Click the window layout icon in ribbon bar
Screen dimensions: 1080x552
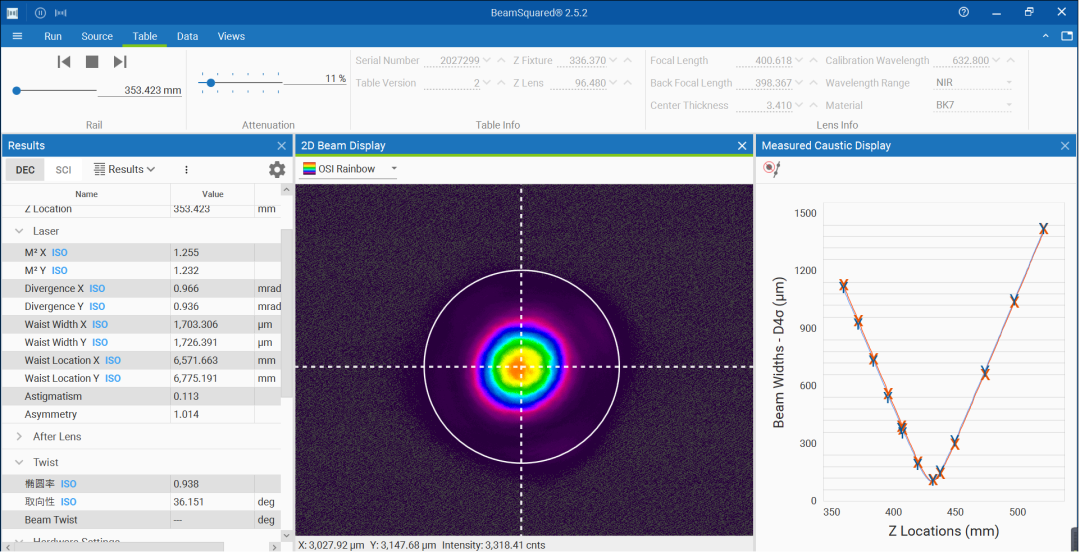pyautogui.click(x=1066, y=36)
